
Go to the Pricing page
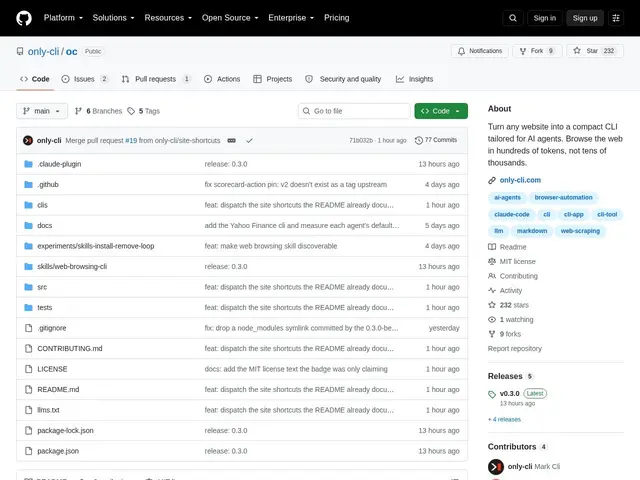coord(336,18)
